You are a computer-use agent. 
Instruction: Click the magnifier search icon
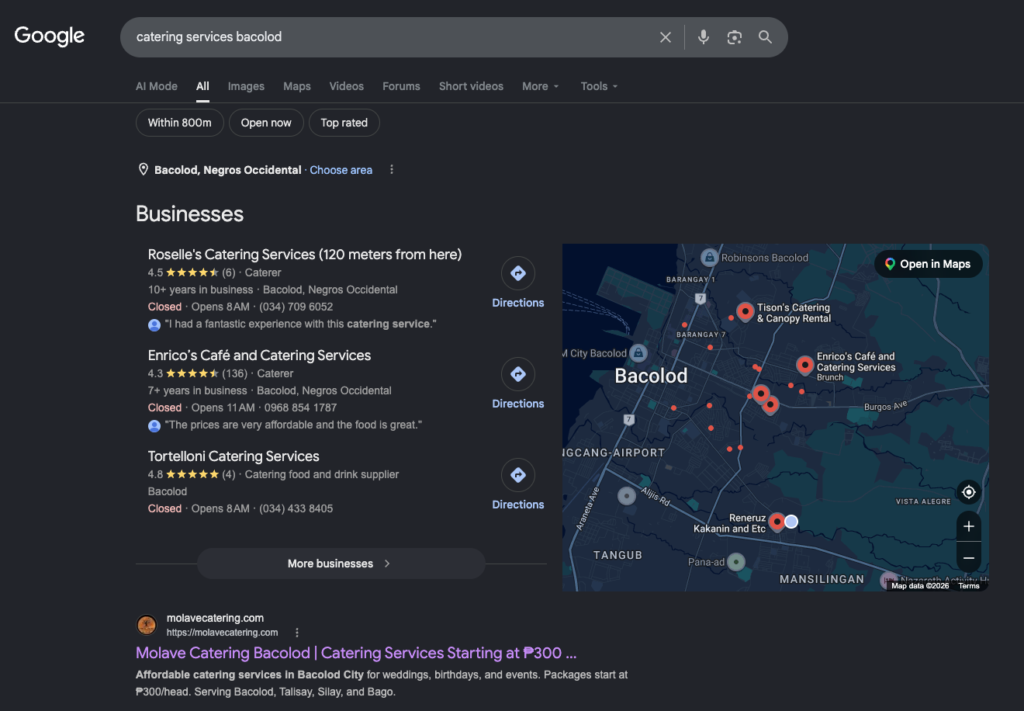coord(765,37)
